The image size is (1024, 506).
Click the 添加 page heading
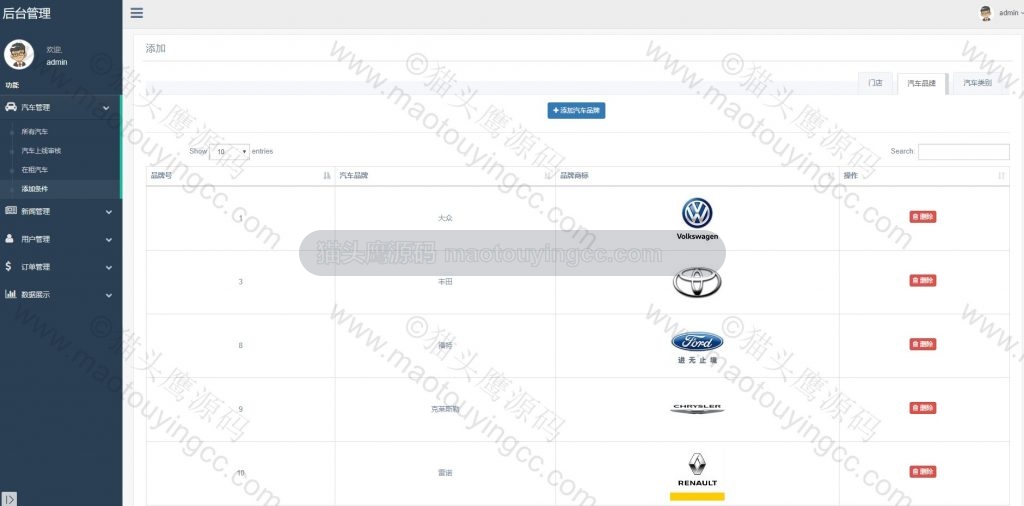coord(155,48)
